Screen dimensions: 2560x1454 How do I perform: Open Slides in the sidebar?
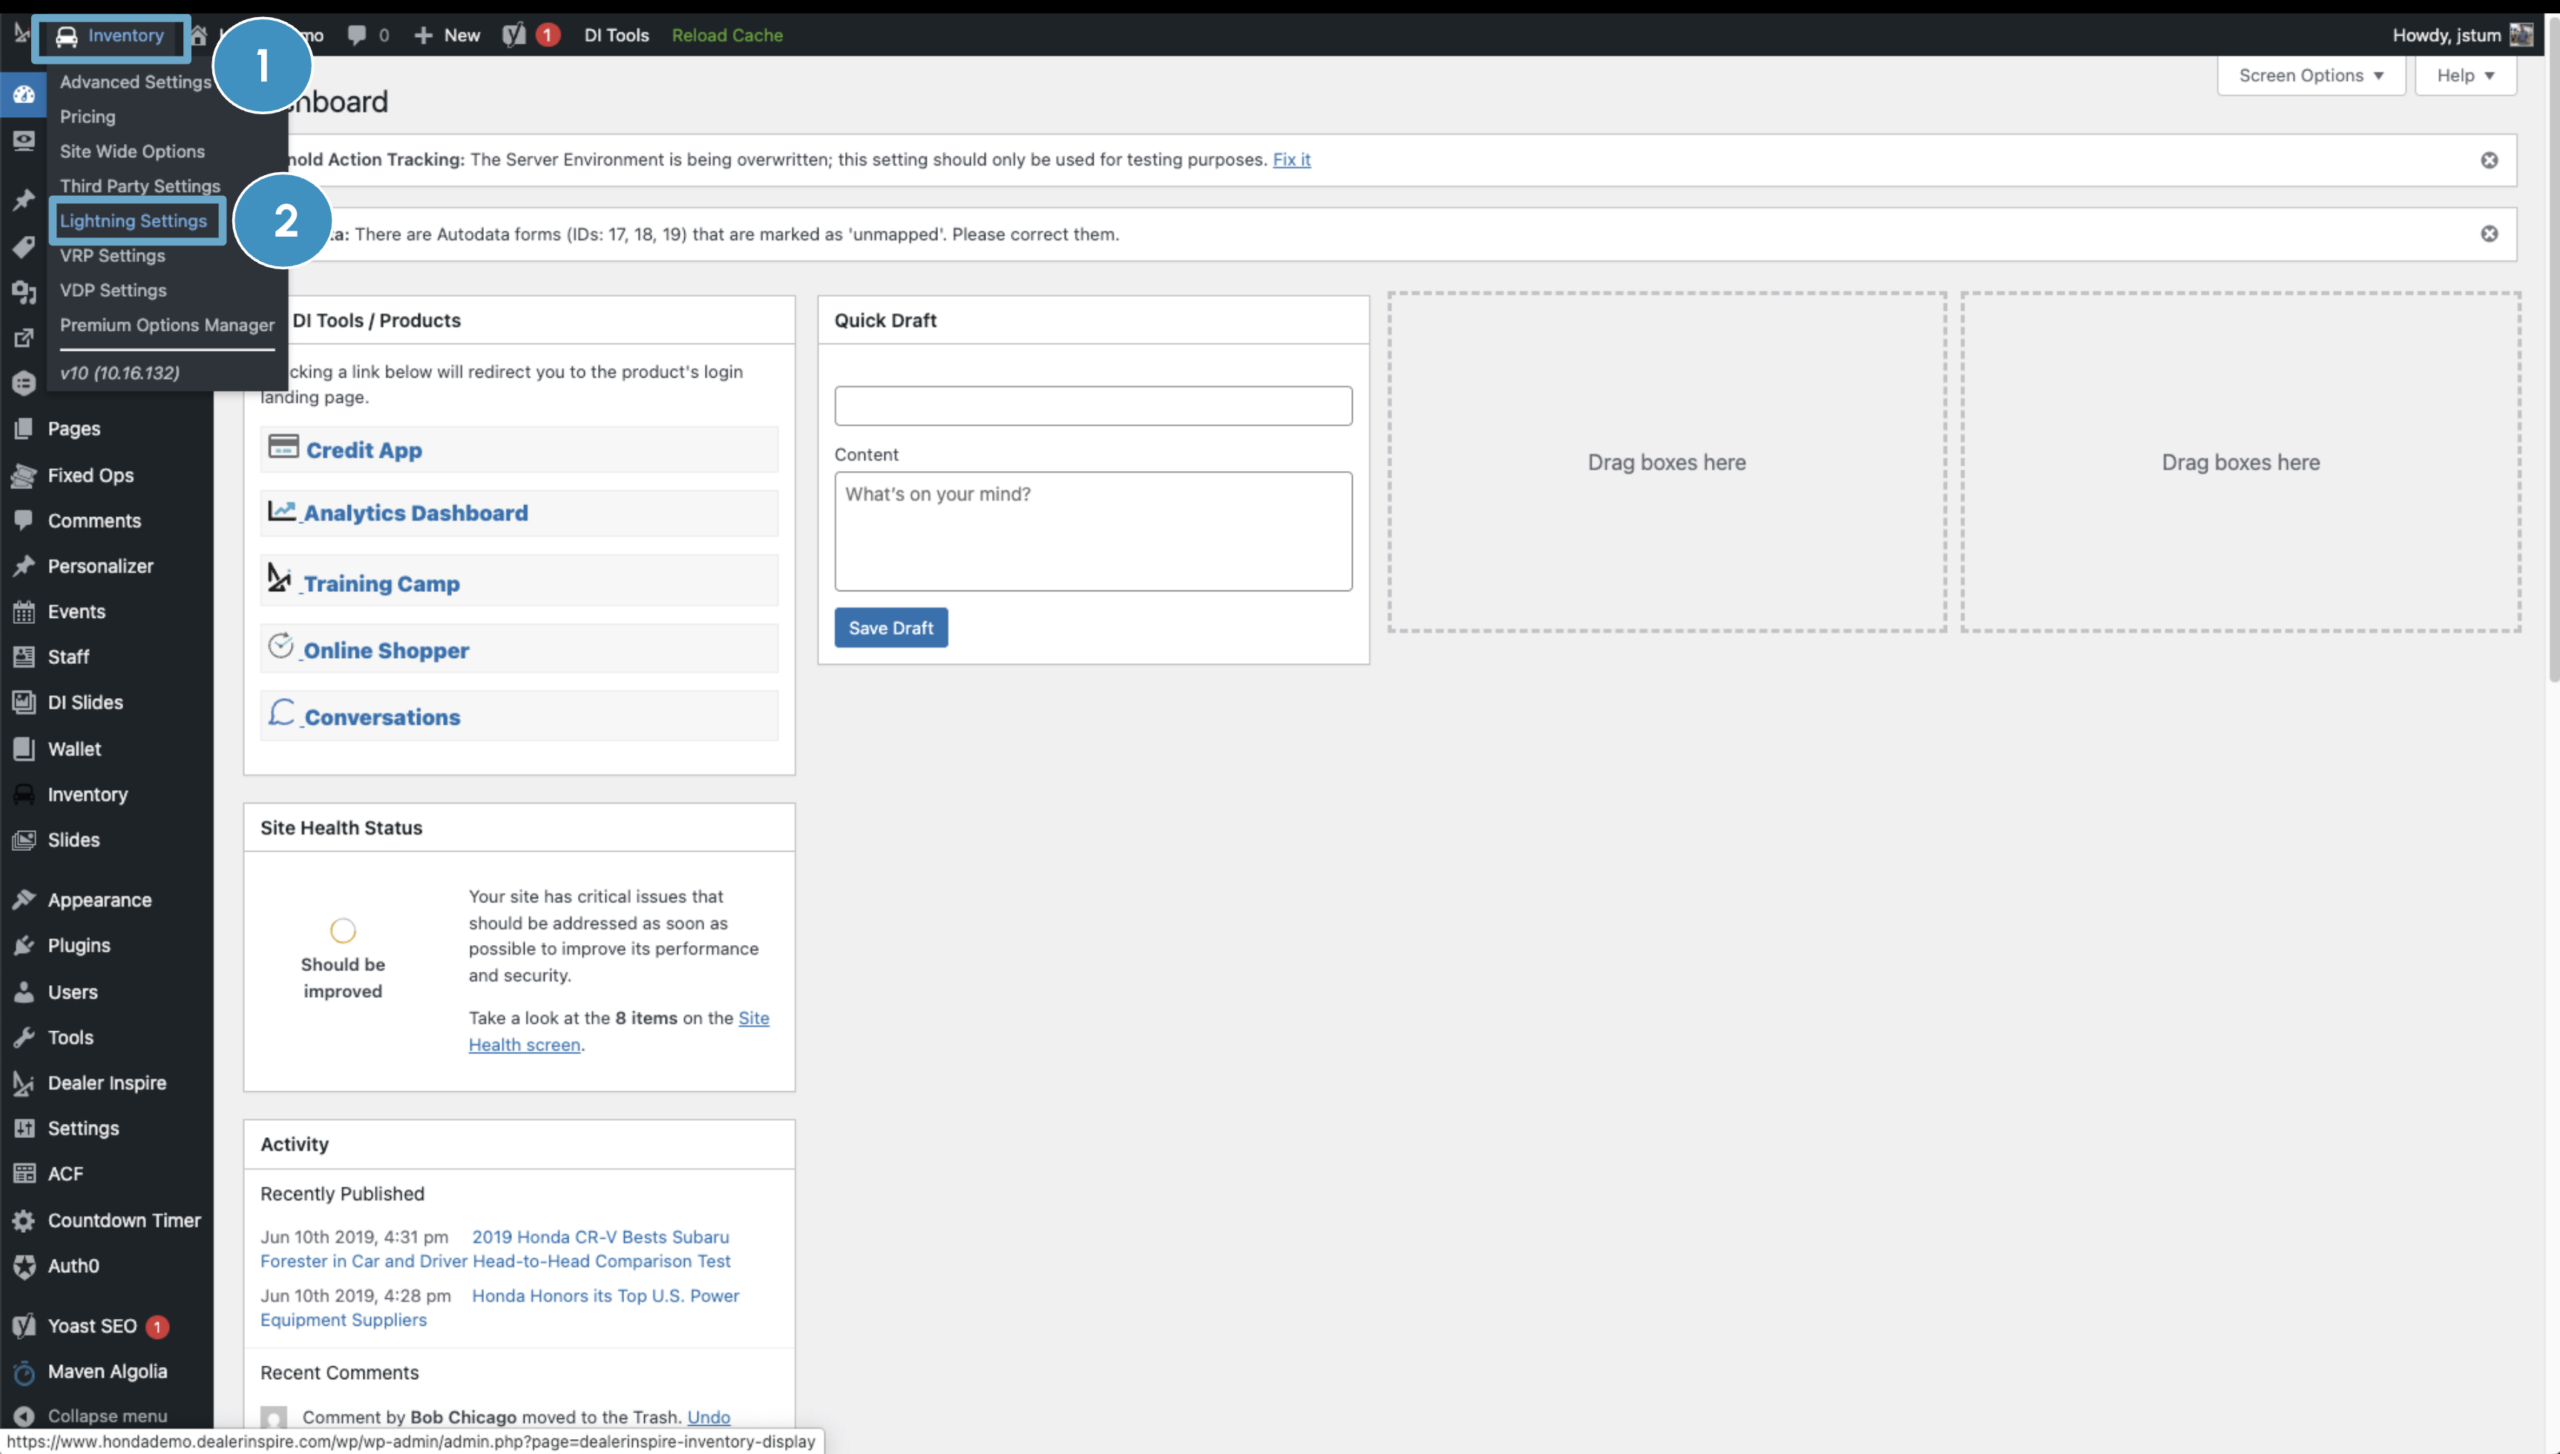[74, 840]
